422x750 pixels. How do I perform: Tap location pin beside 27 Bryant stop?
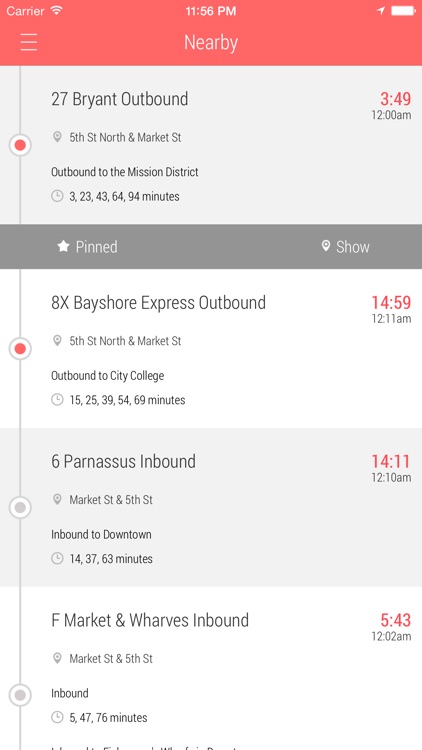pos(57,137)
